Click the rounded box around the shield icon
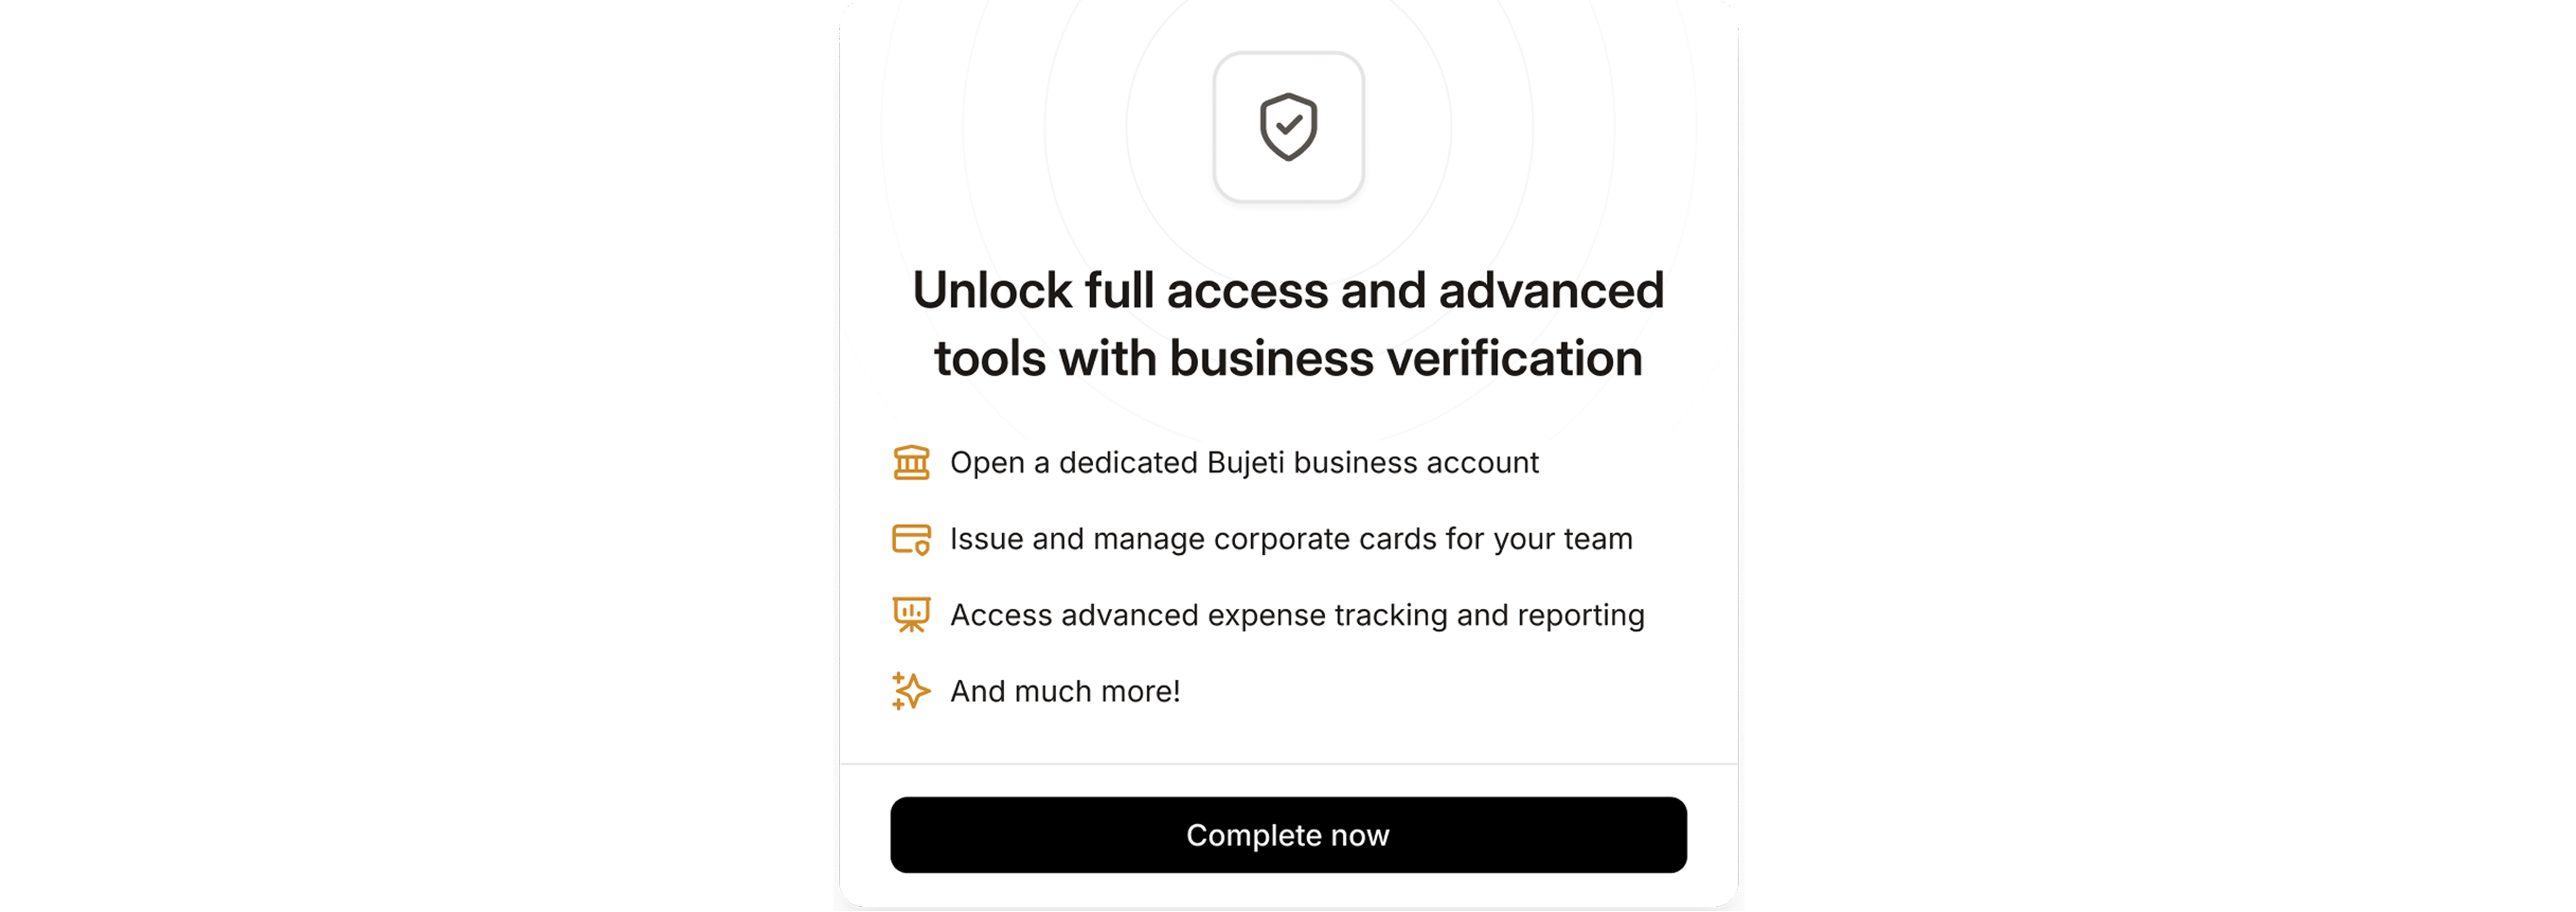 click(1288, 127)
